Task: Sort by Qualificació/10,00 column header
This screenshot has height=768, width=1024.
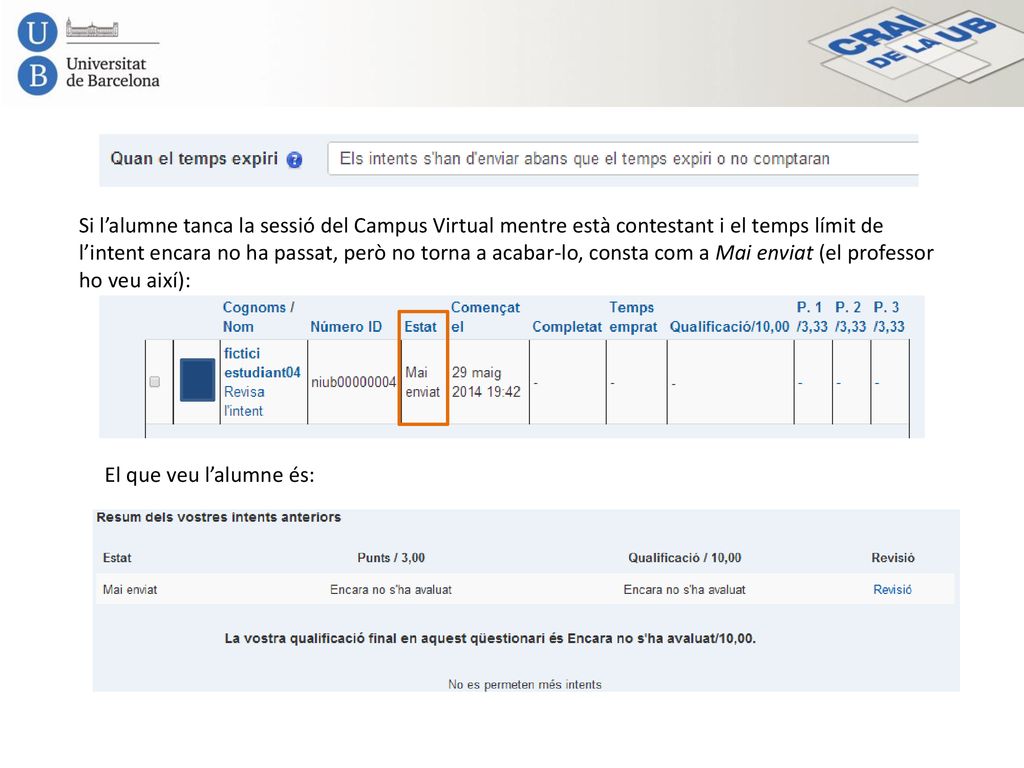Action: coord(729,327)
